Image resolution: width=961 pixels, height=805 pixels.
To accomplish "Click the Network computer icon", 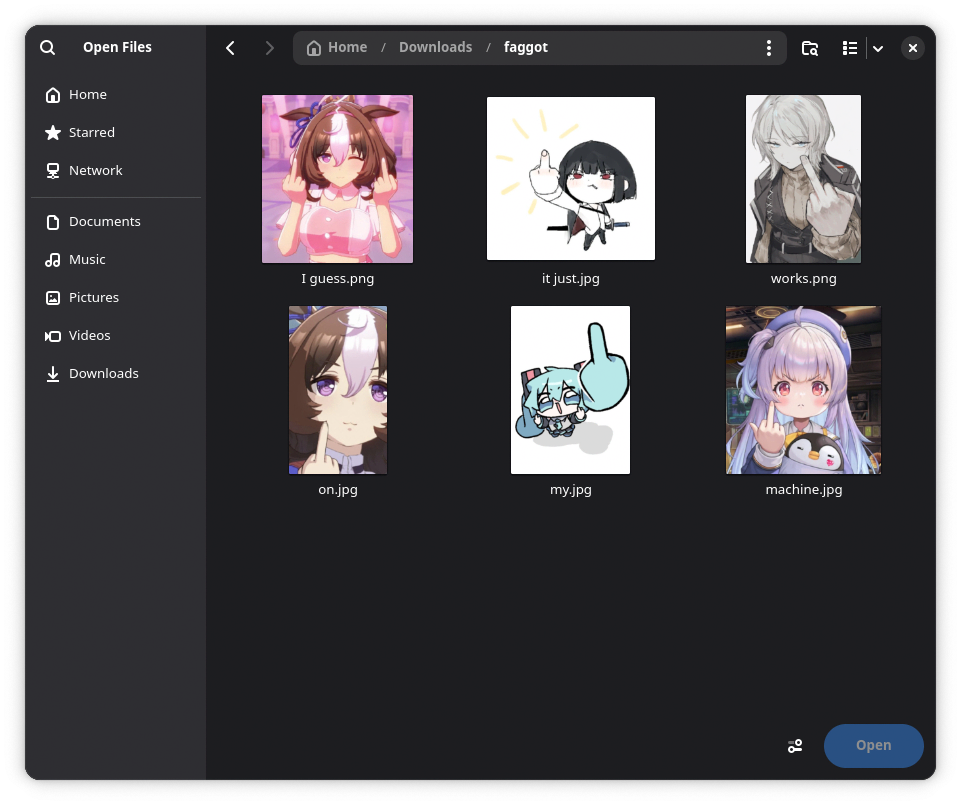I will click(x=53, y=170).
